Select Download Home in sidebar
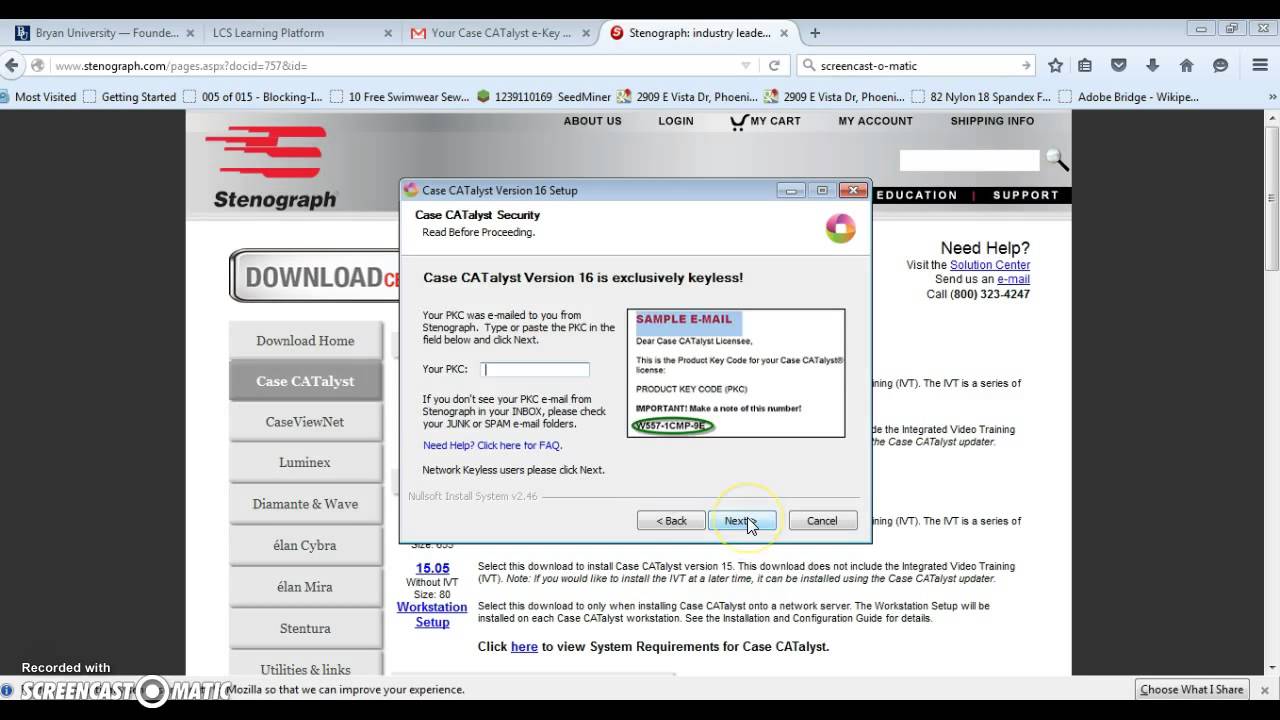This screenshot has width=1280, height=720. (x=305, y=340)
